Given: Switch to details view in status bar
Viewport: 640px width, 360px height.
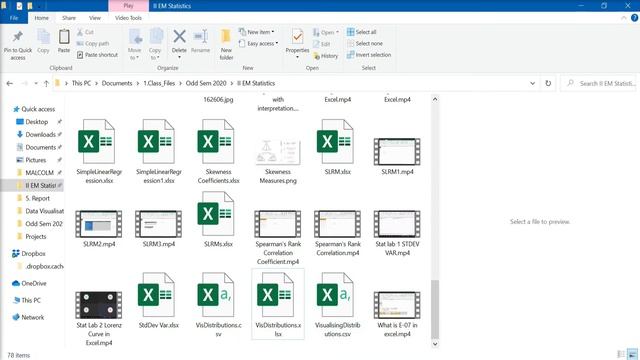Looking at the screenshot, I should click(x=621, y=354).
